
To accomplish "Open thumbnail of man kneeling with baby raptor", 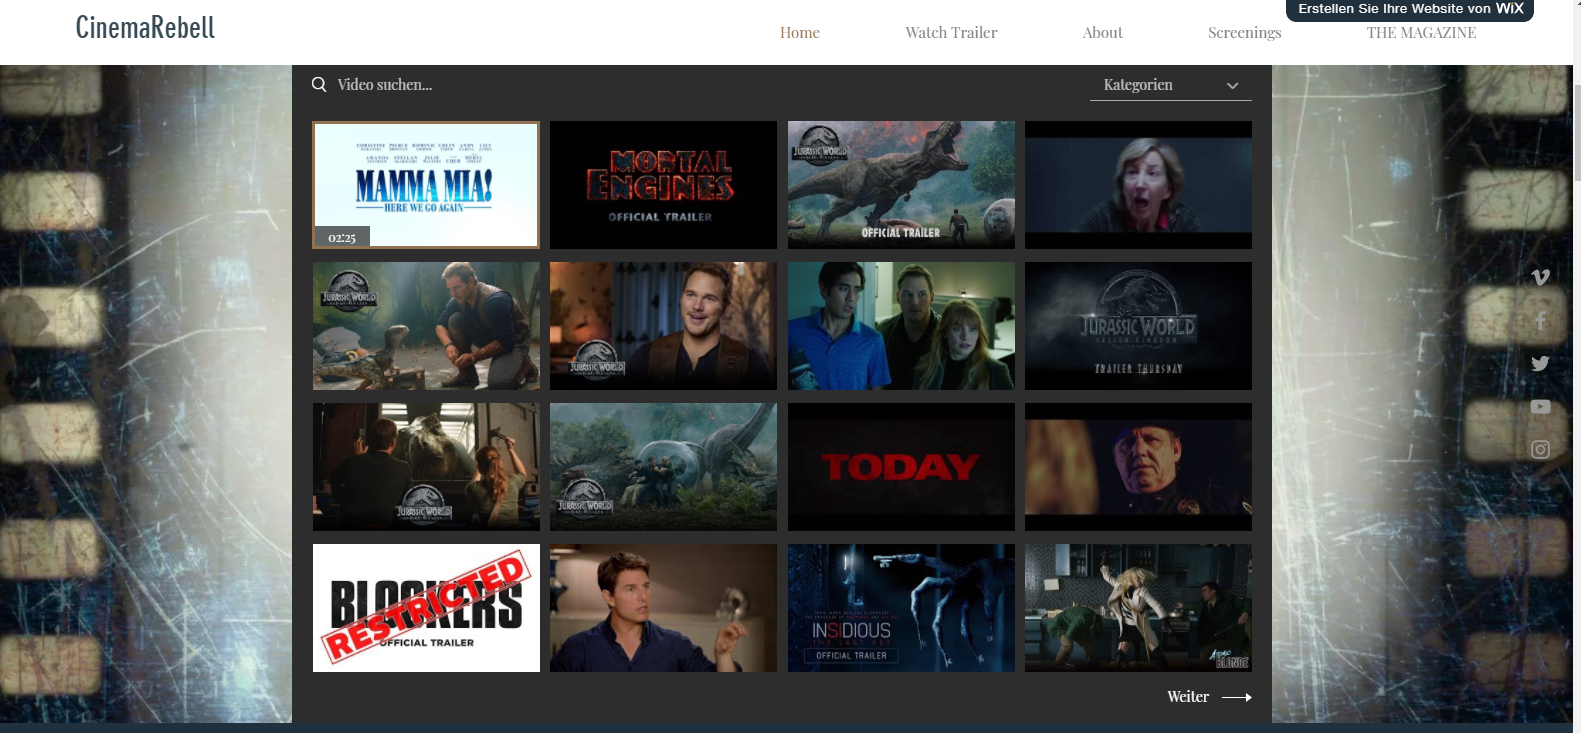I will [426, 326].
